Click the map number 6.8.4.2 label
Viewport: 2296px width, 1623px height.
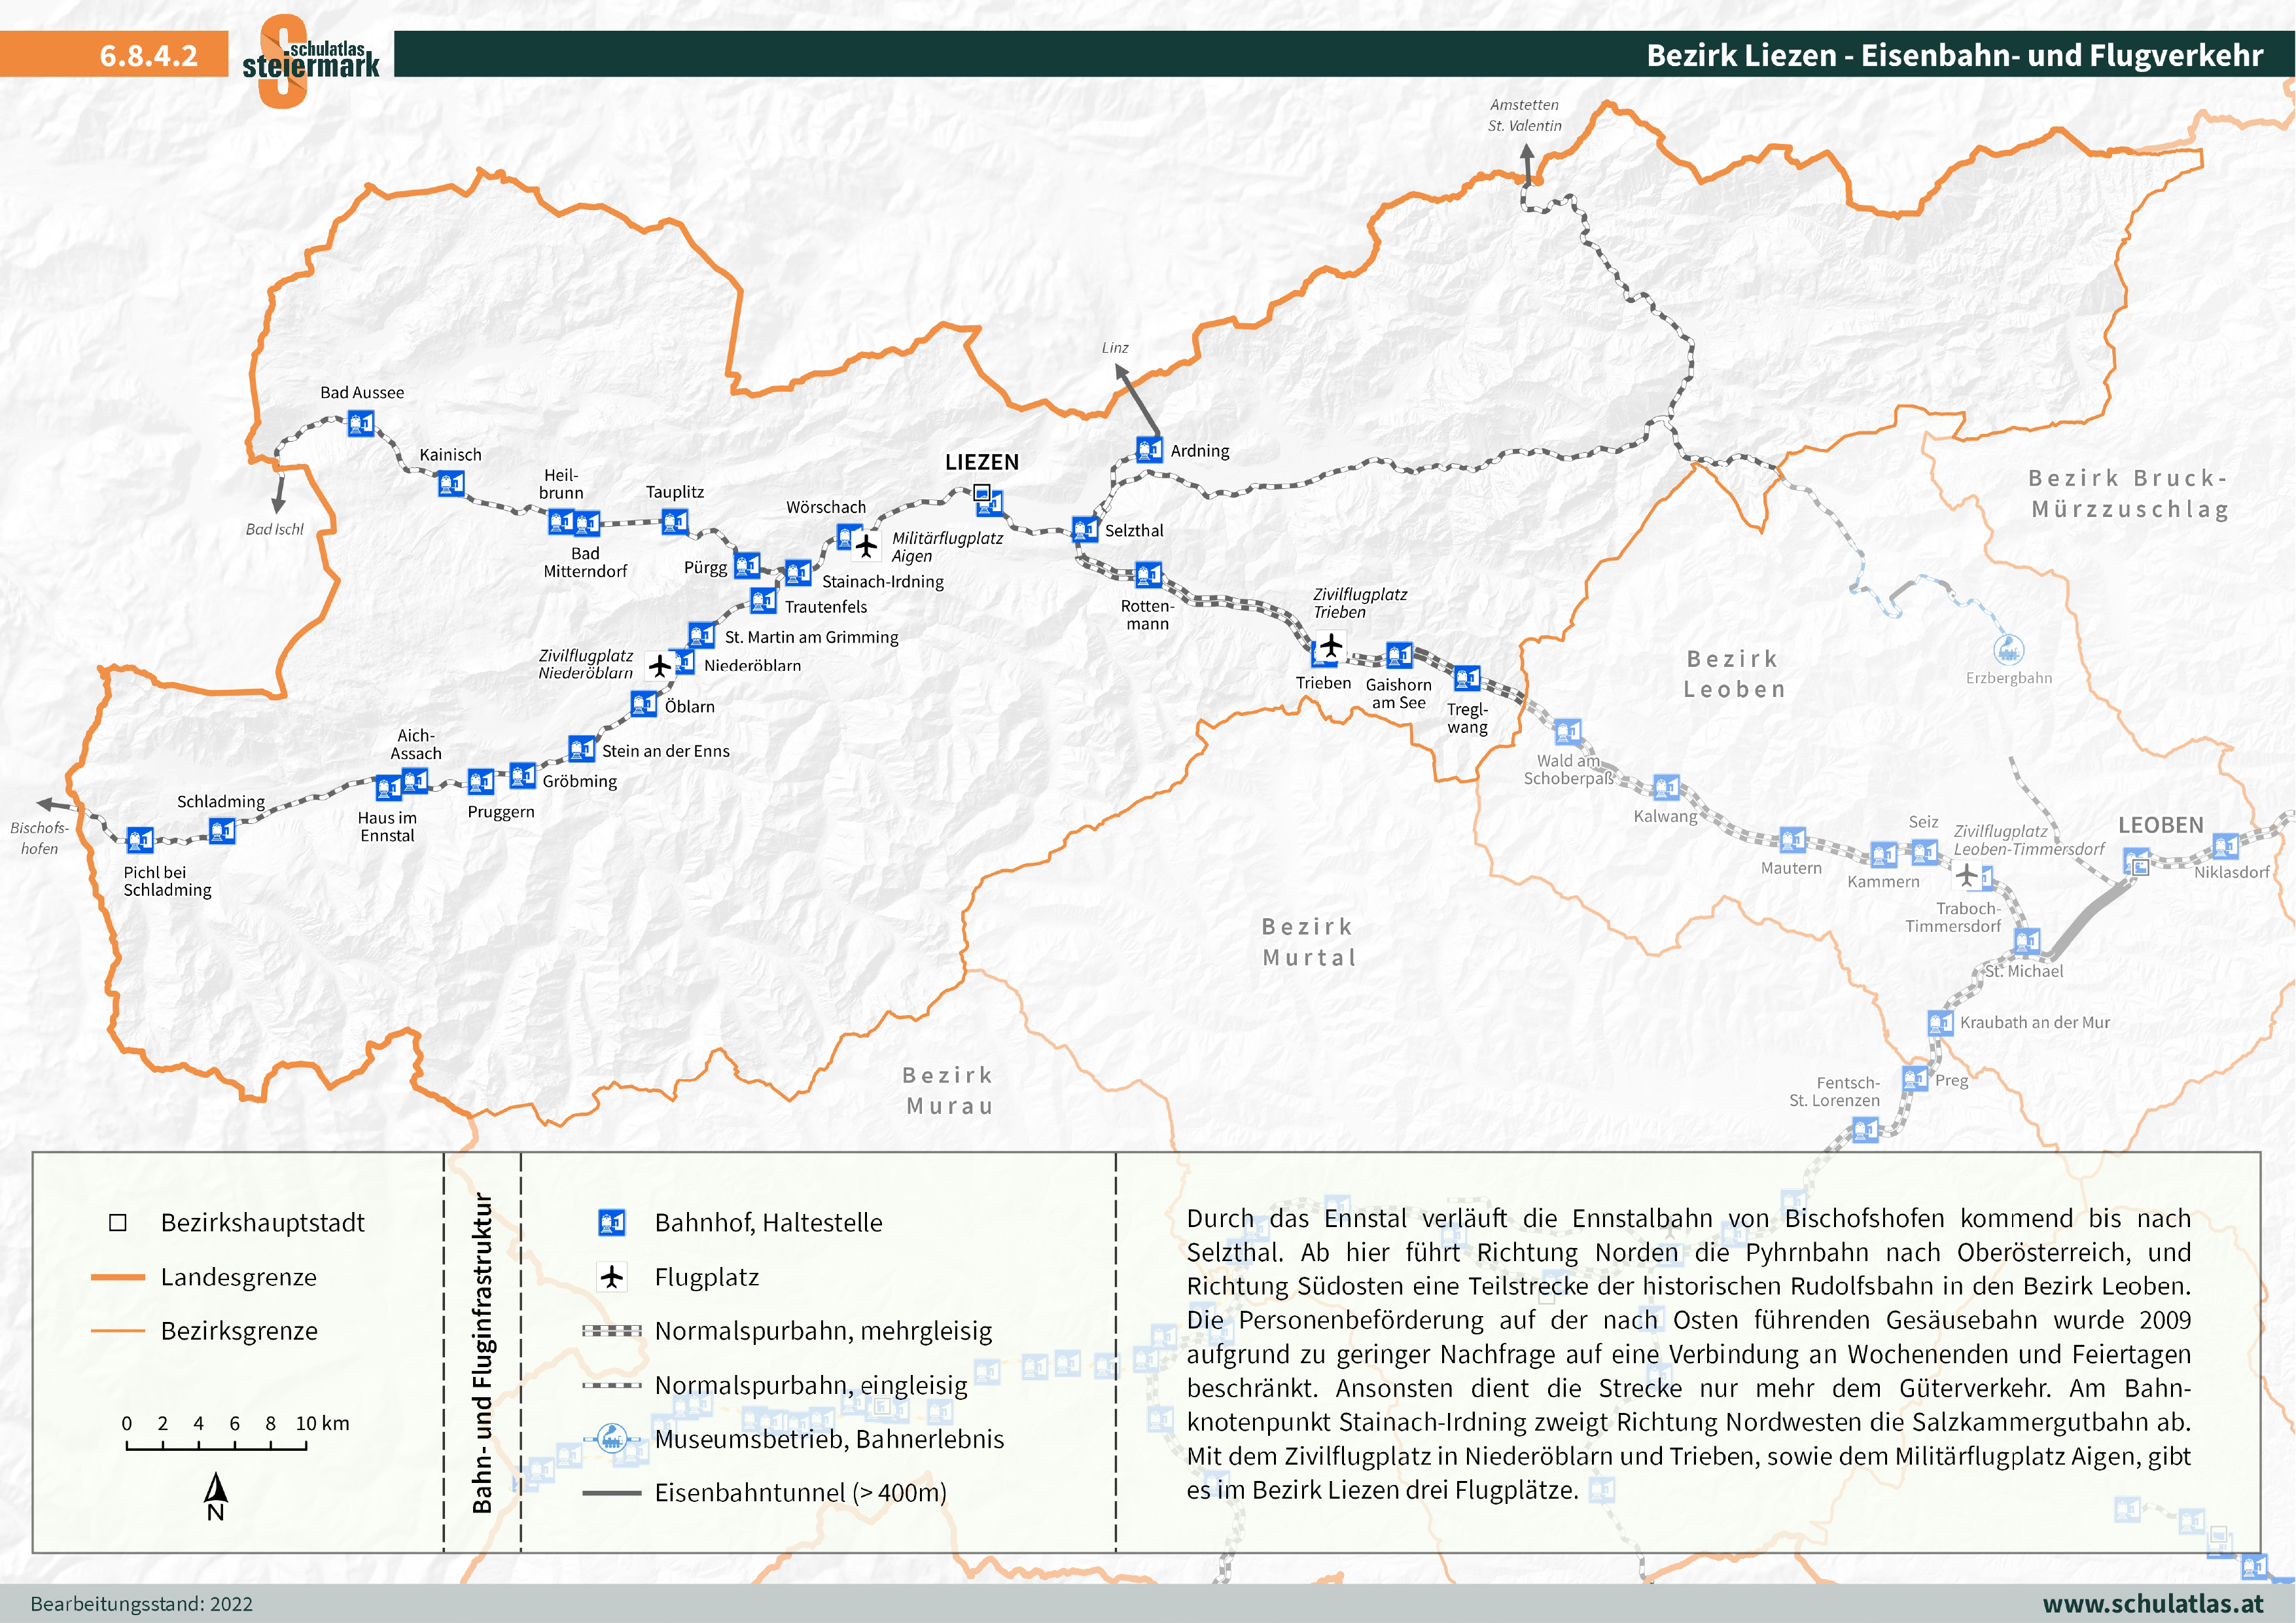coord(148,55)
